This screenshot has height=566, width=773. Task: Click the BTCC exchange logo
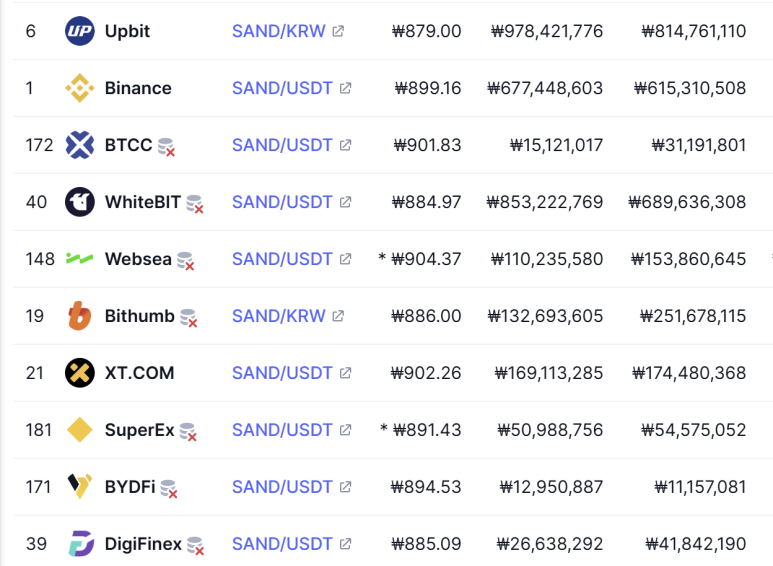79,145
